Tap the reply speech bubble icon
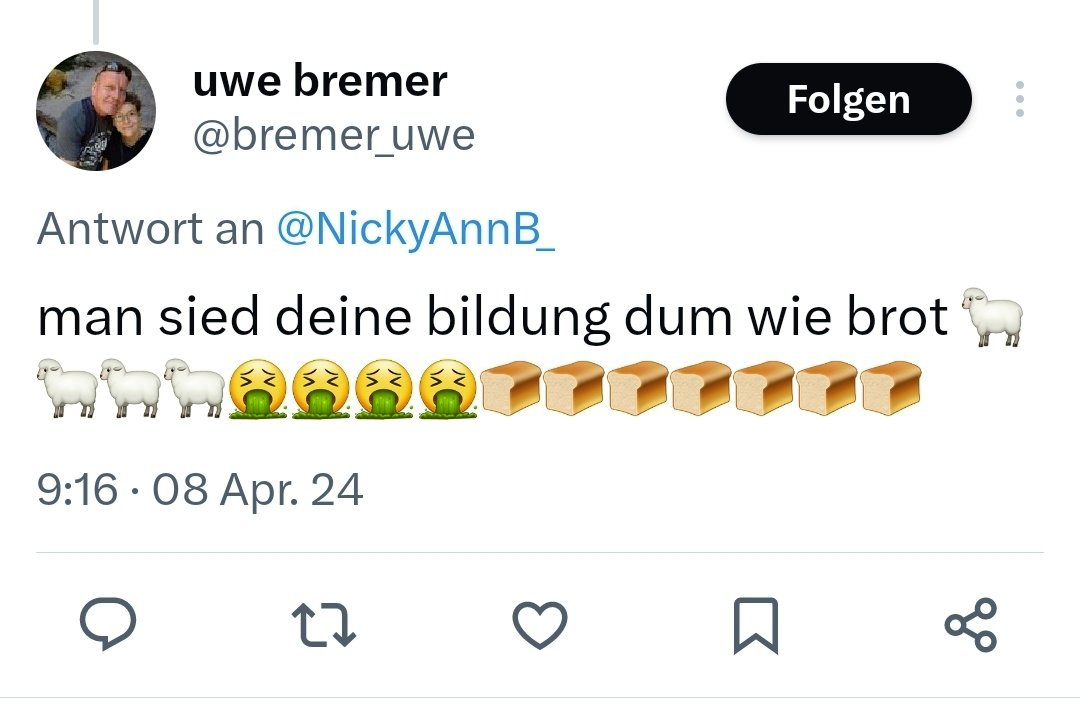 [108, 625]
